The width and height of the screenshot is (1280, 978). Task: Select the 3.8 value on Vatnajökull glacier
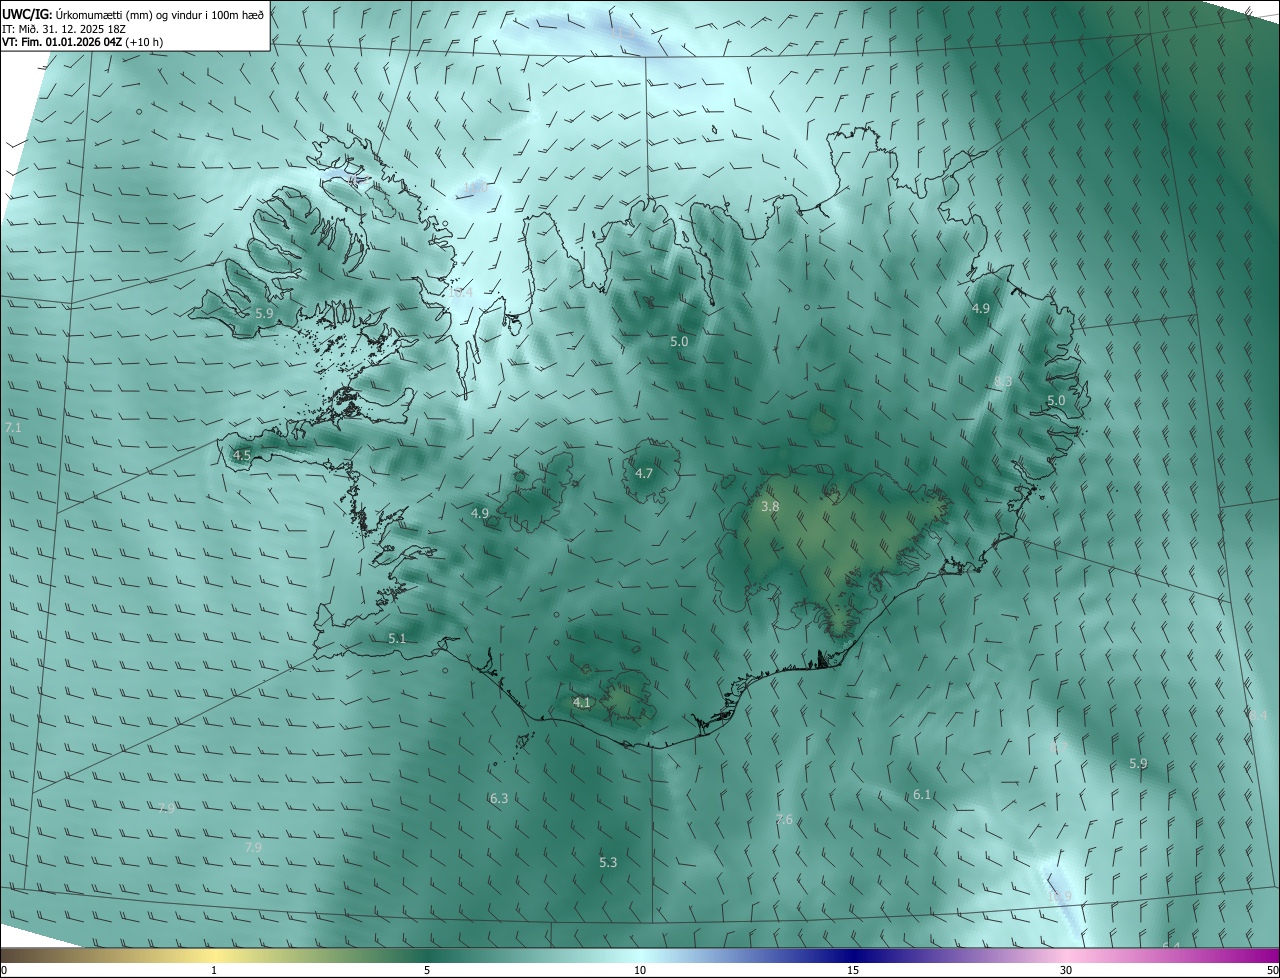pos(770,507)
